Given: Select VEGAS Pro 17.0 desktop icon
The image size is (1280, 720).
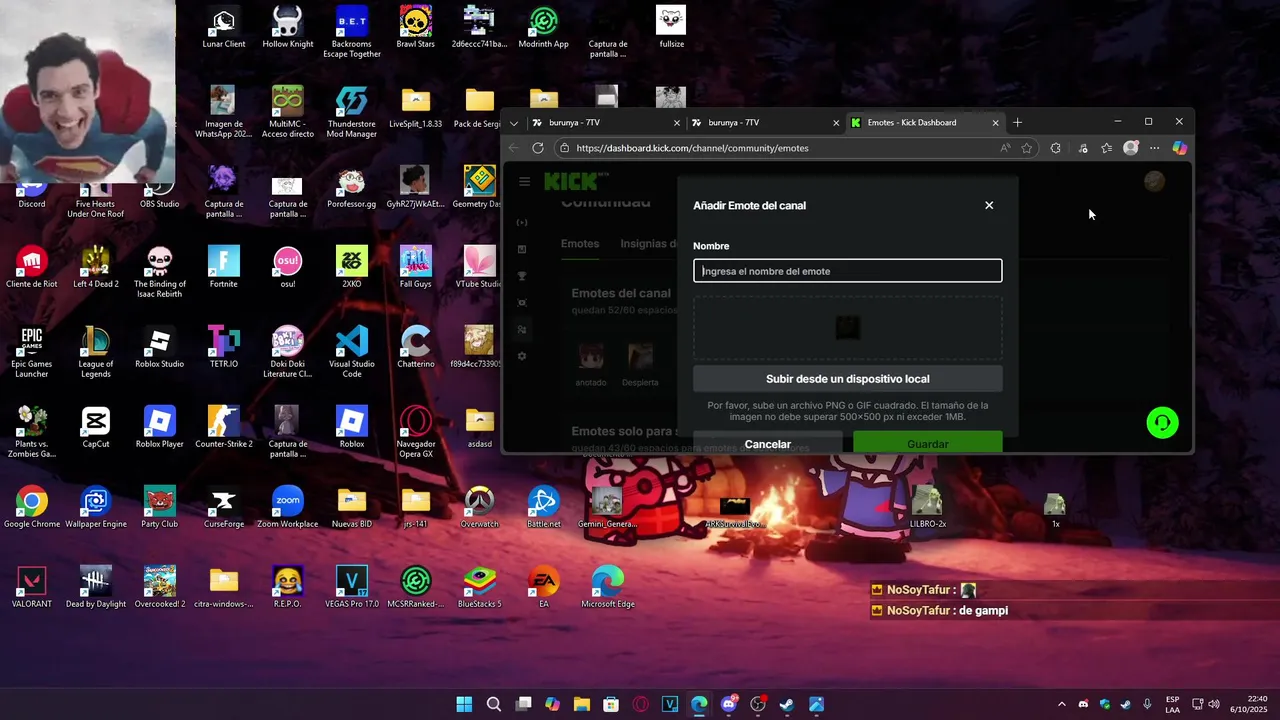Looking at the screenshot, I should pos(352,588).
